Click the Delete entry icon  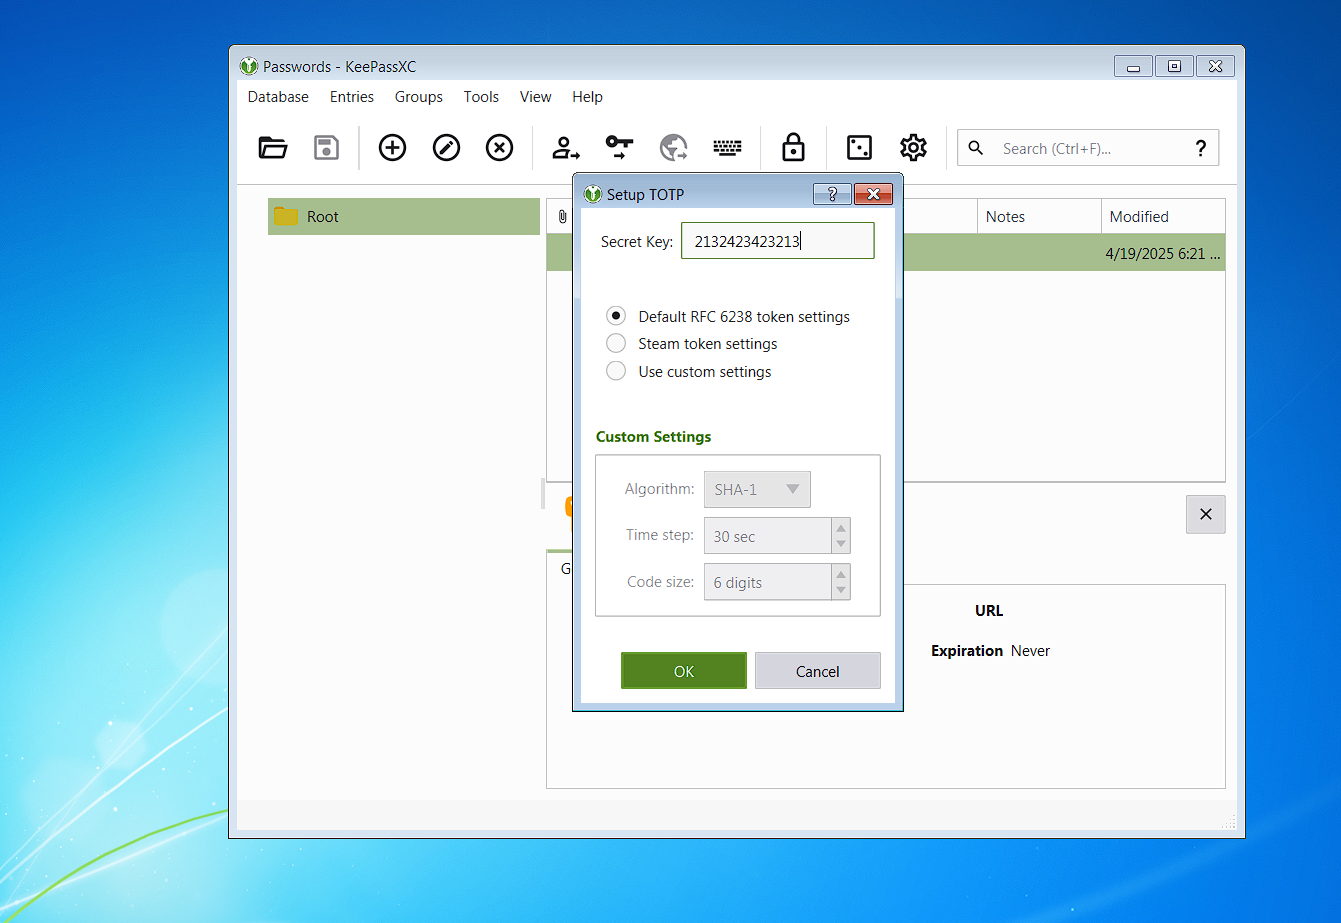pos(499,147)
